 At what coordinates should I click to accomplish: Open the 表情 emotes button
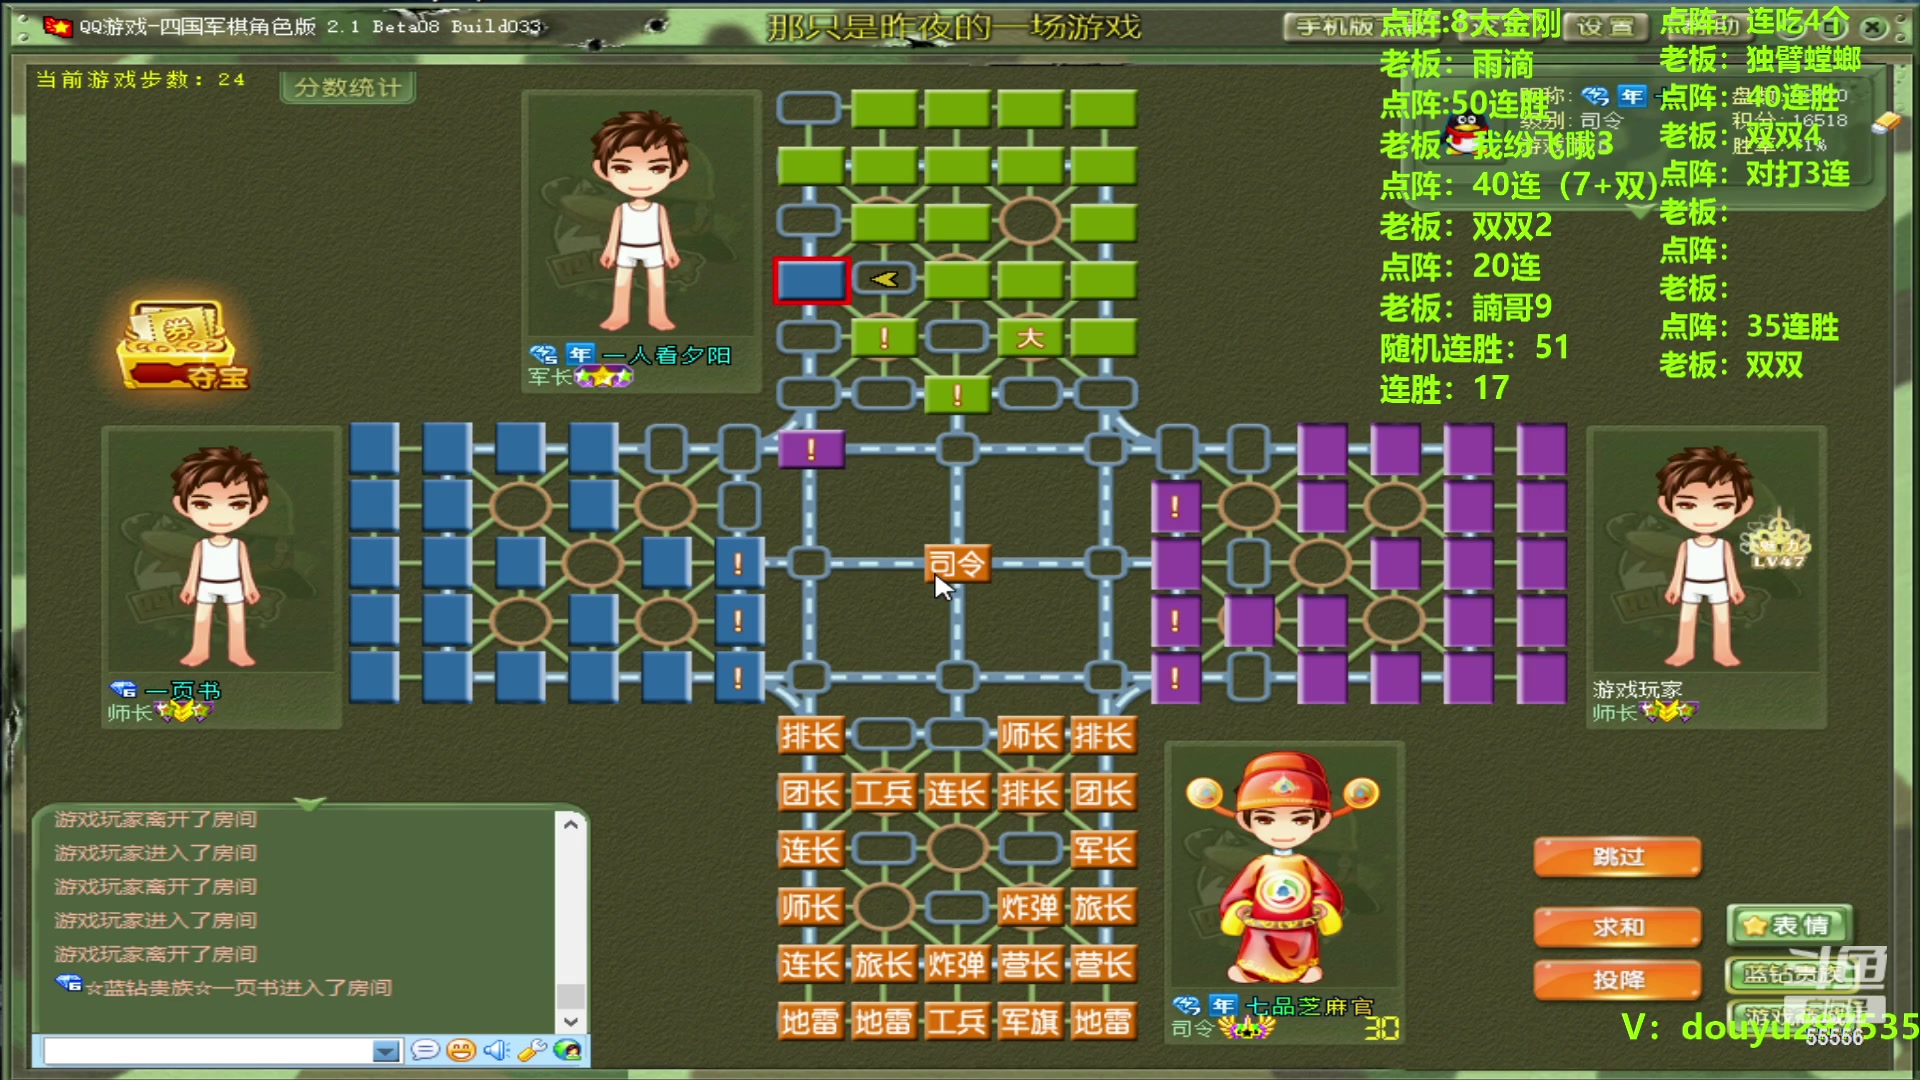[x=1789, y=926]
